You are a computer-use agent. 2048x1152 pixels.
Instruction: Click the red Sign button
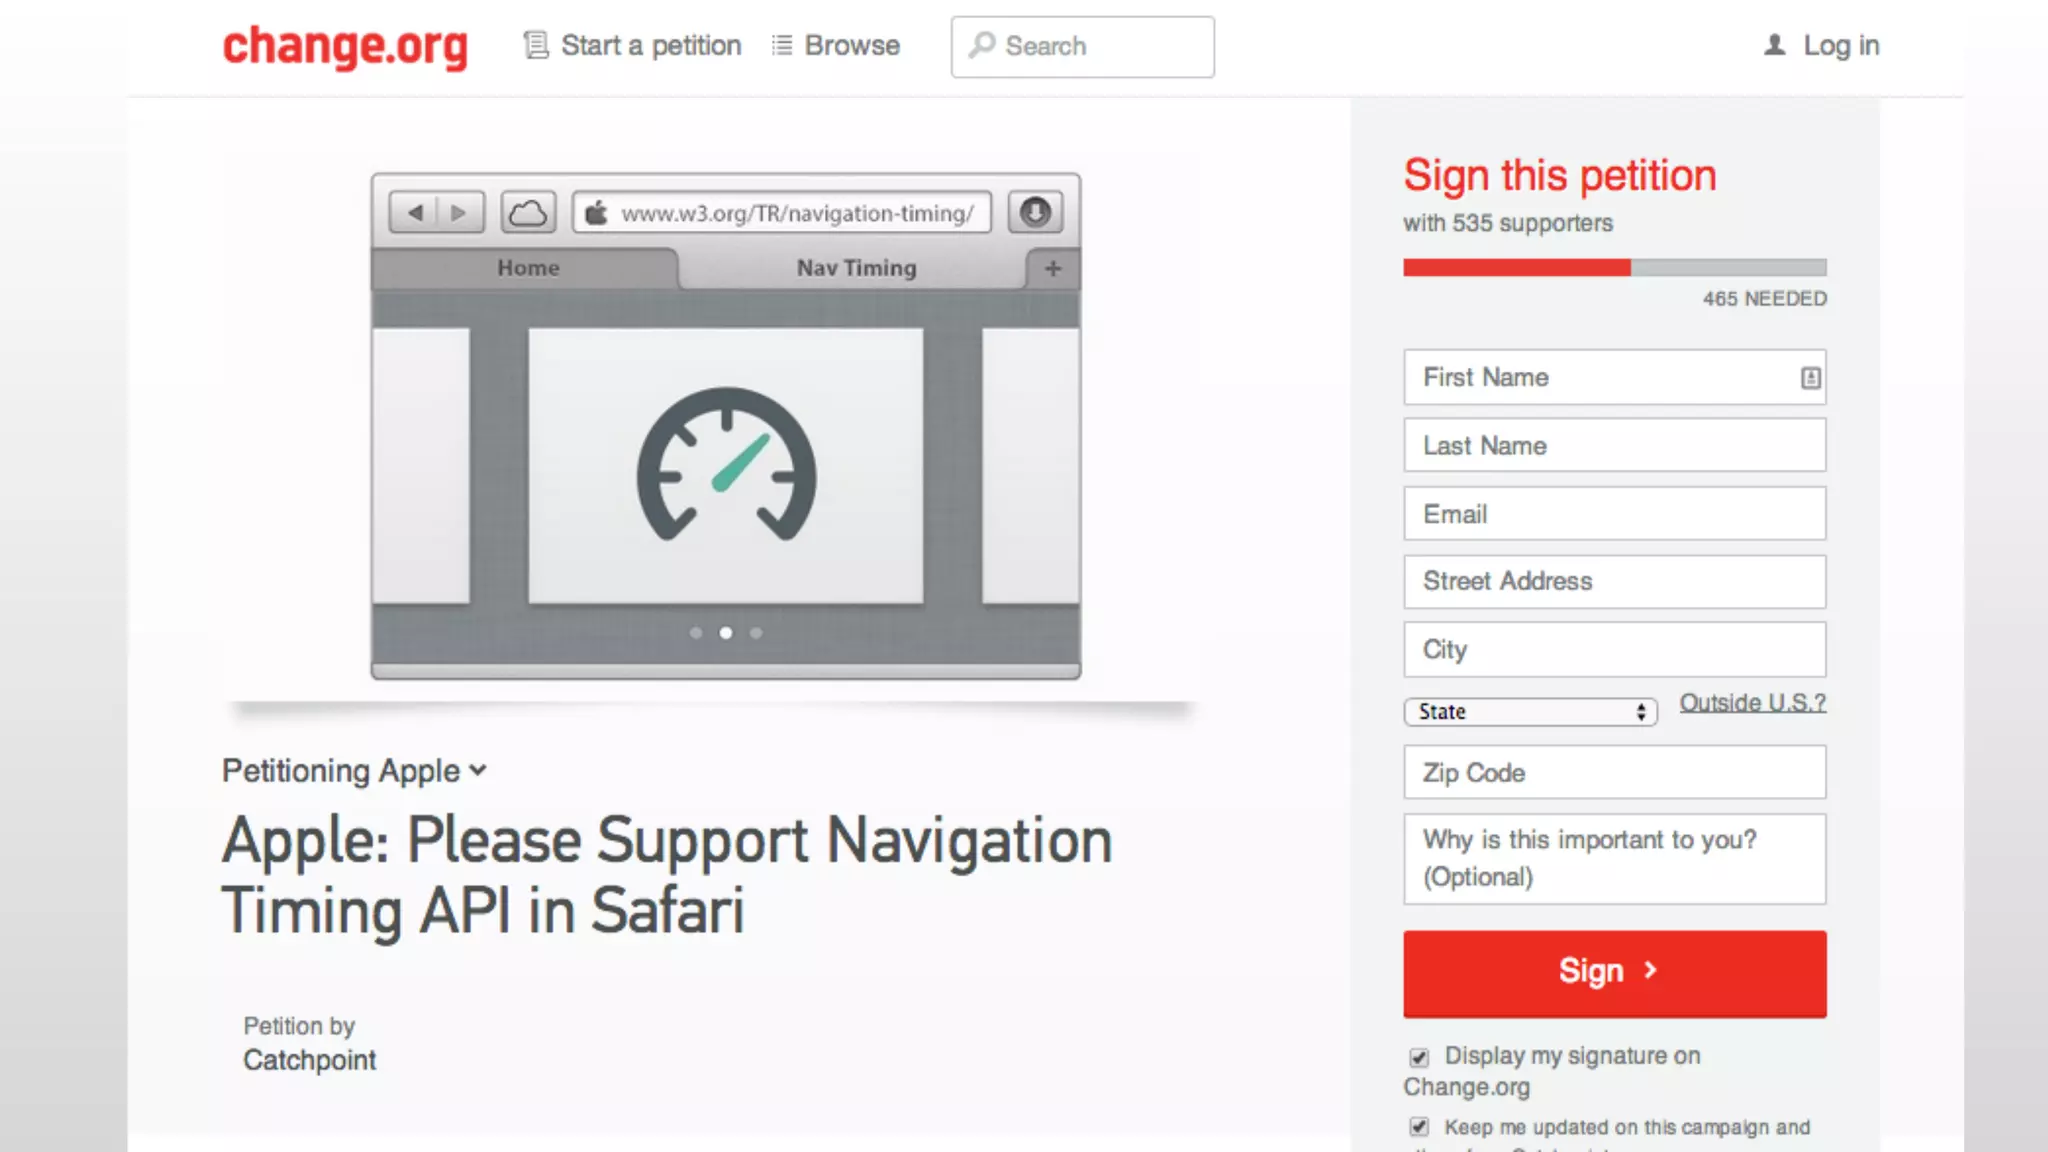click(1614, 973)
